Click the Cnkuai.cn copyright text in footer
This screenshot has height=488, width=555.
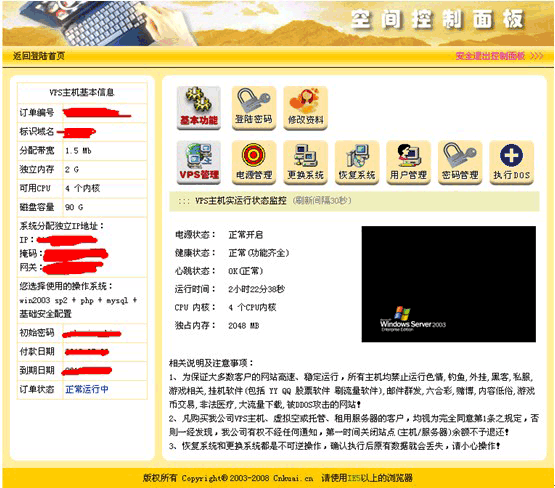click(293, 478)
